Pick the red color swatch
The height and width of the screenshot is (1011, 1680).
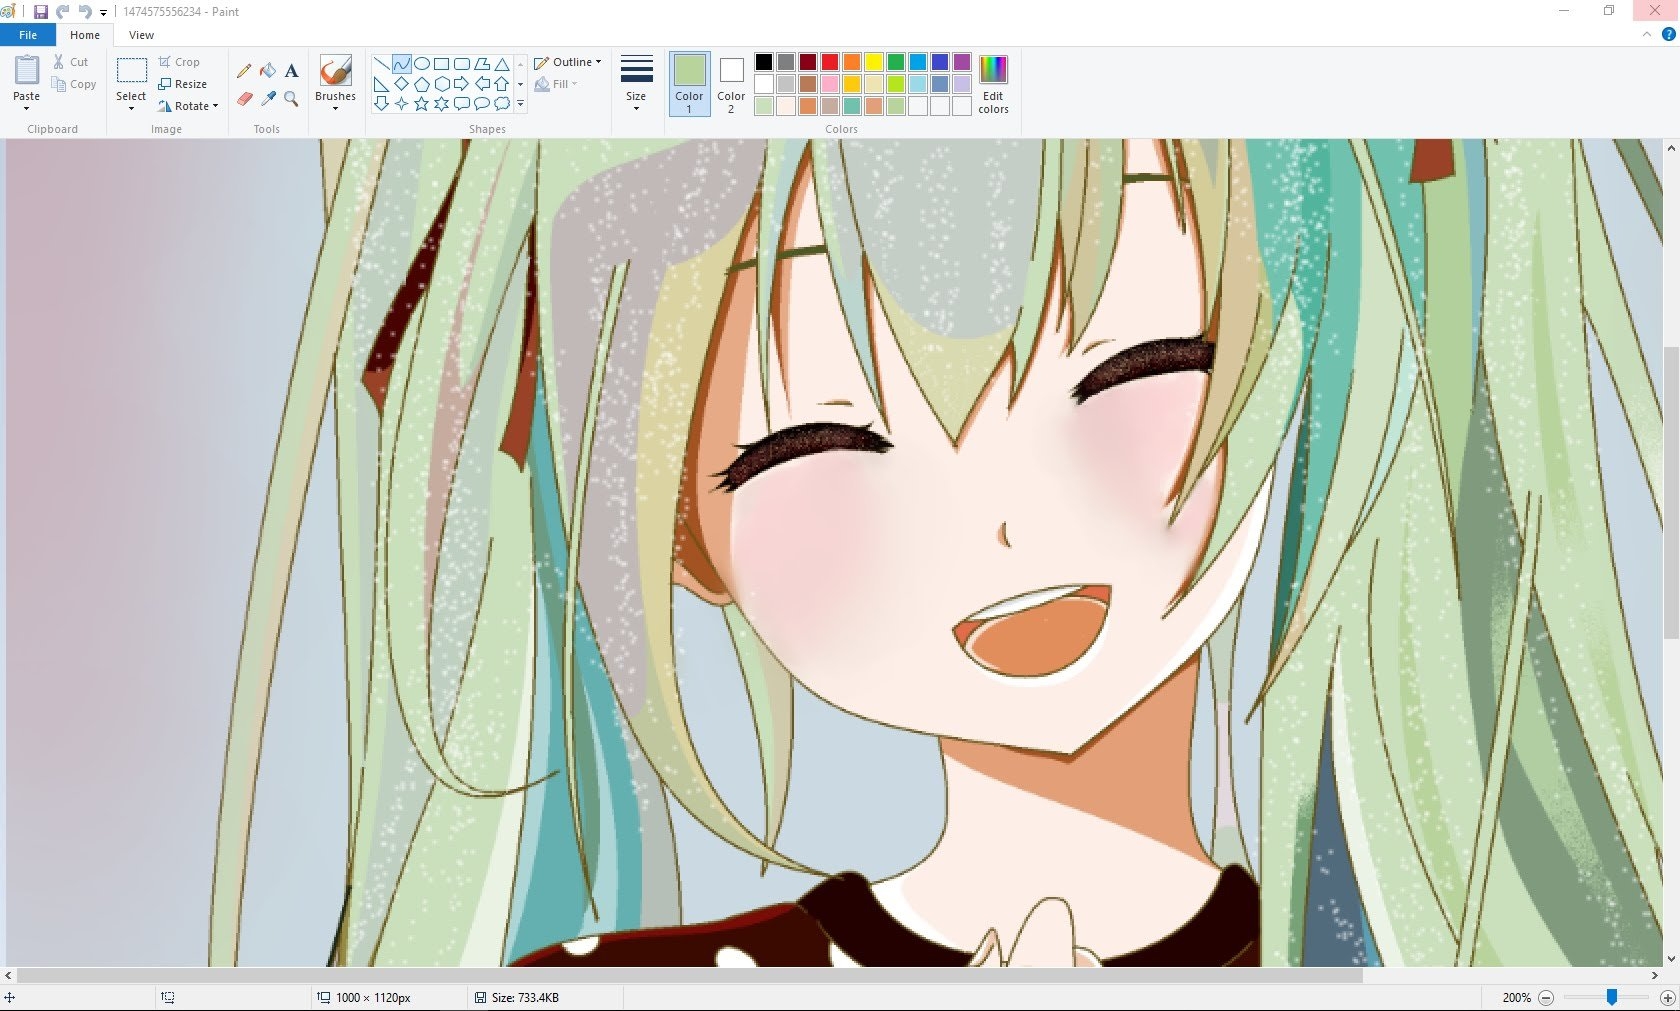click(830, 62)
